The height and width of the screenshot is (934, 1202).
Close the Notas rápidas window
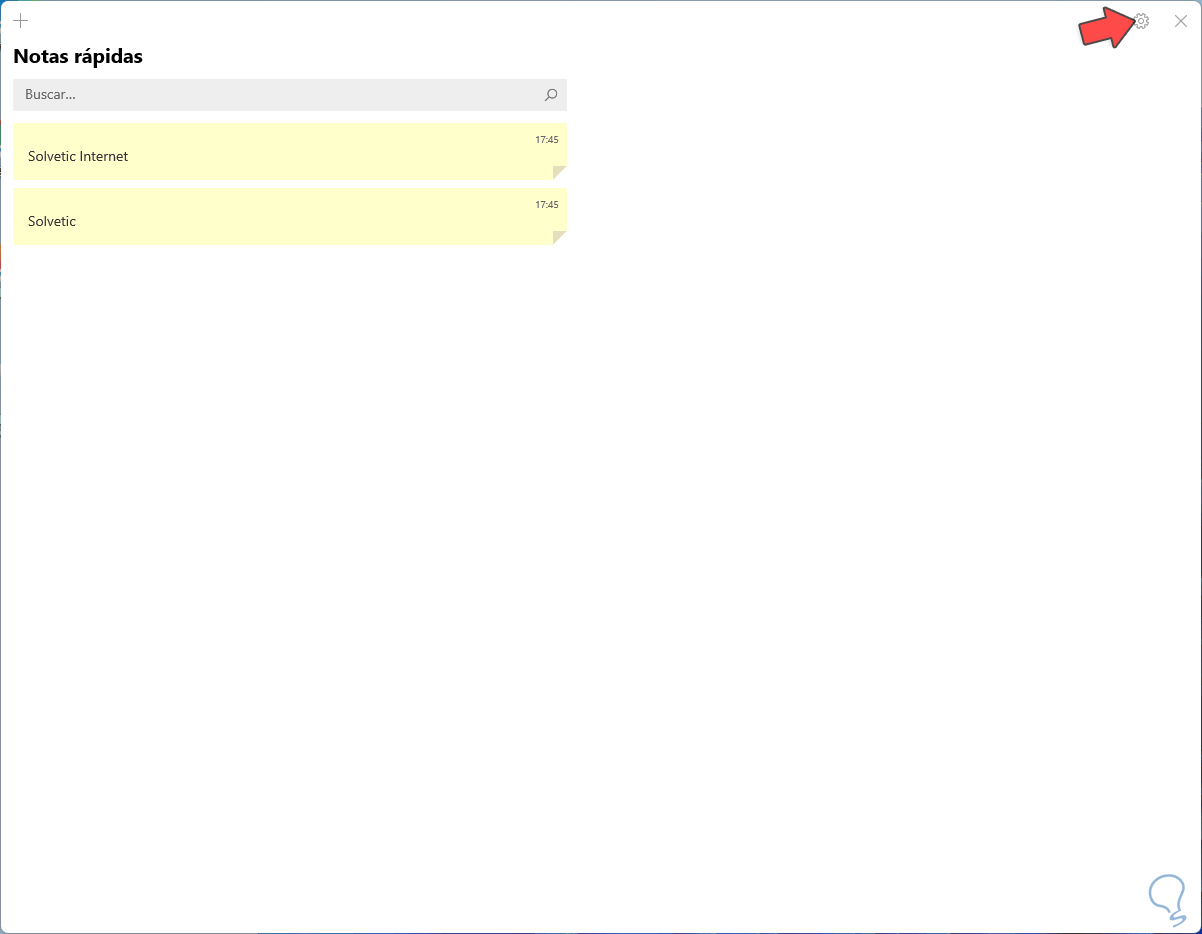1180,21
